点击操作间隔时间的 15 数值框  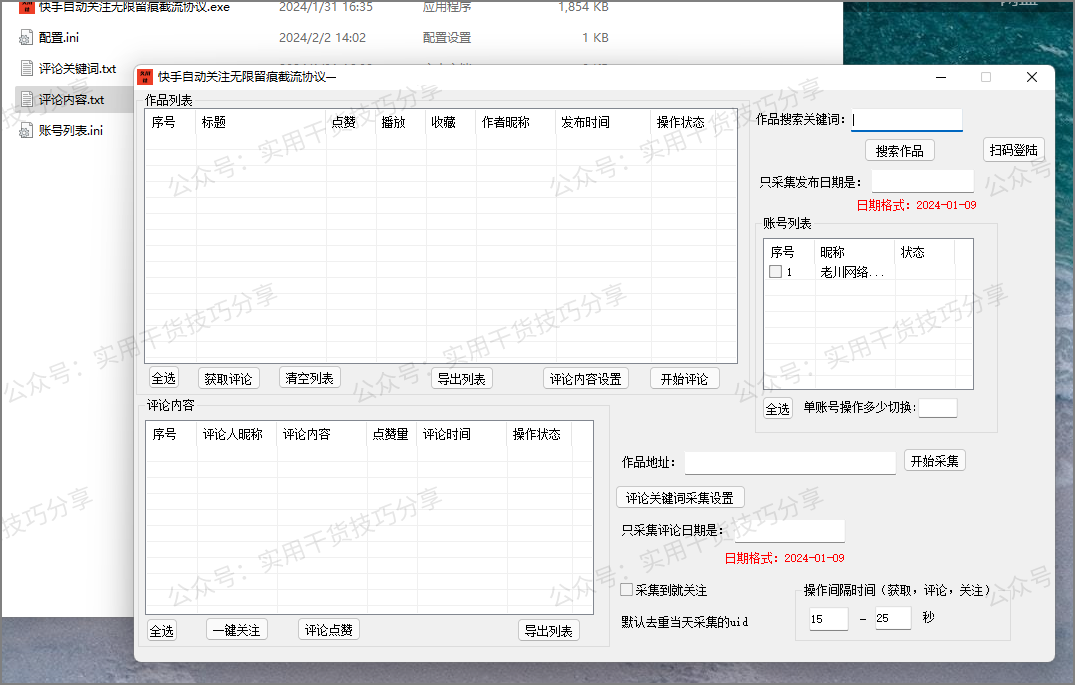click(x=828, y=618)
